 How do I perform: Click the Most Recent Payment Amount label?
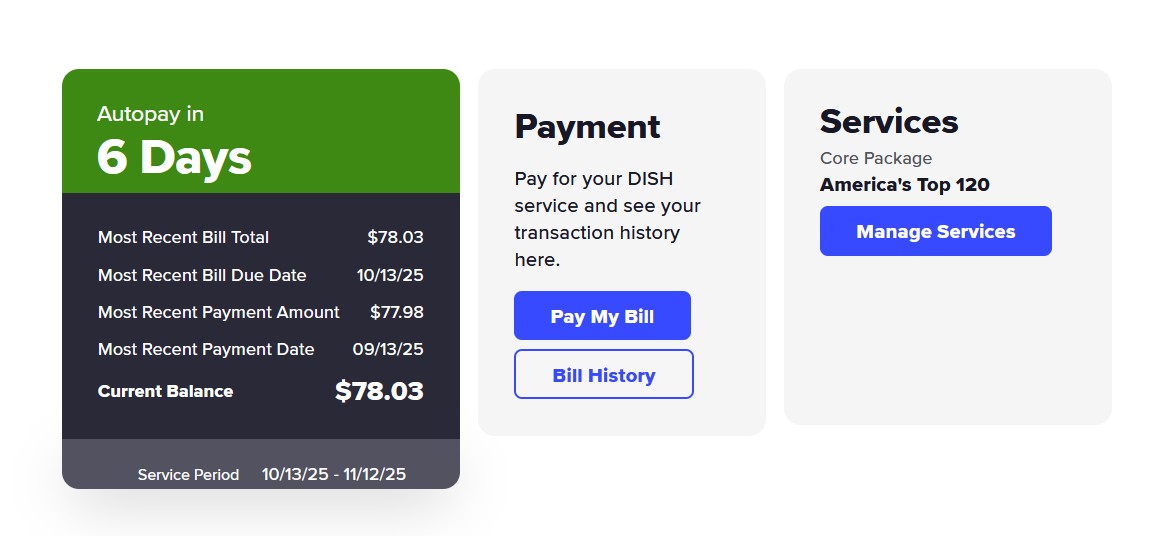click(x=218, y=312)
